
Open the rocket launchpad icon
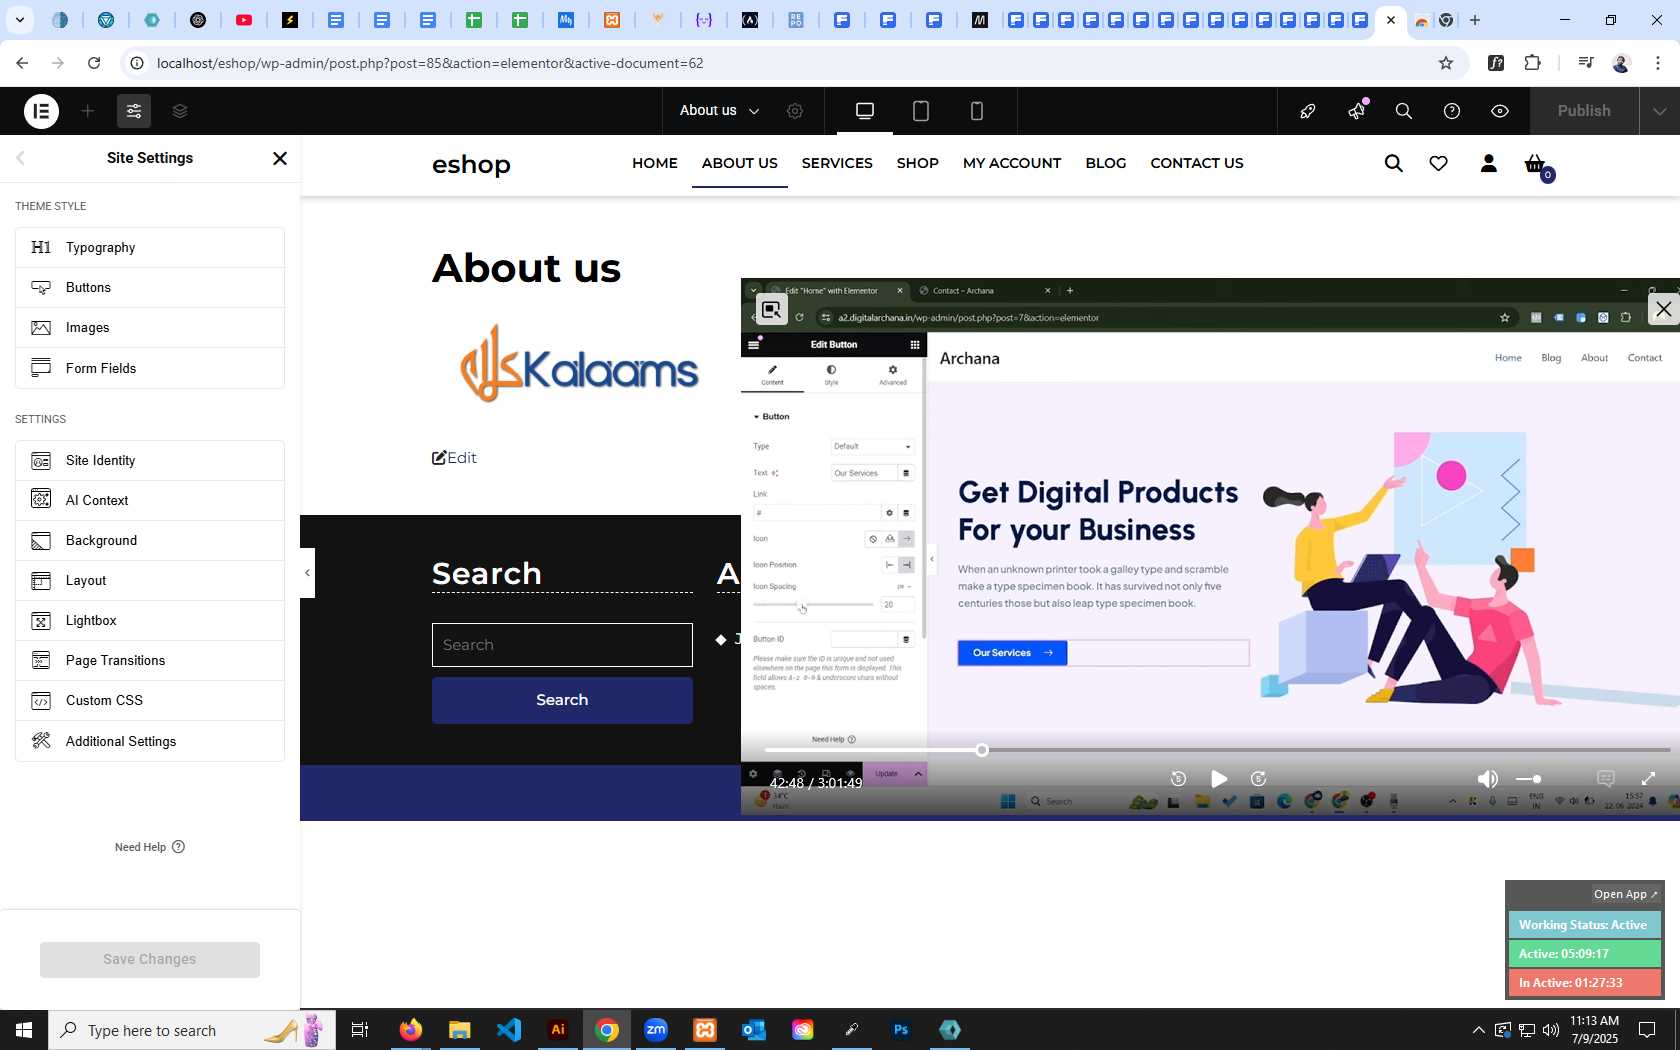click(x=1308, y=111)
